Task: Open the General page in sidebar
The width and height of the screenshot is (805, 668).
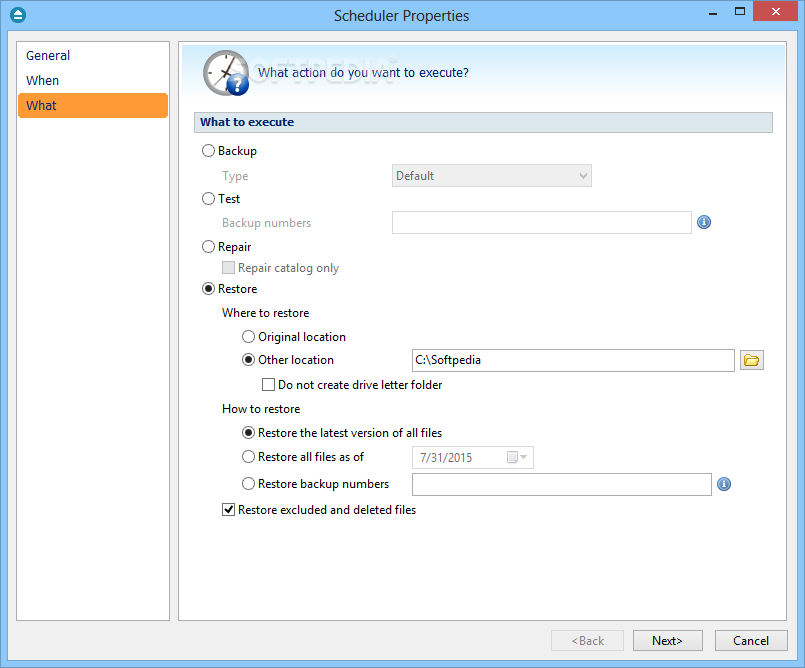Action: point(93,55)
